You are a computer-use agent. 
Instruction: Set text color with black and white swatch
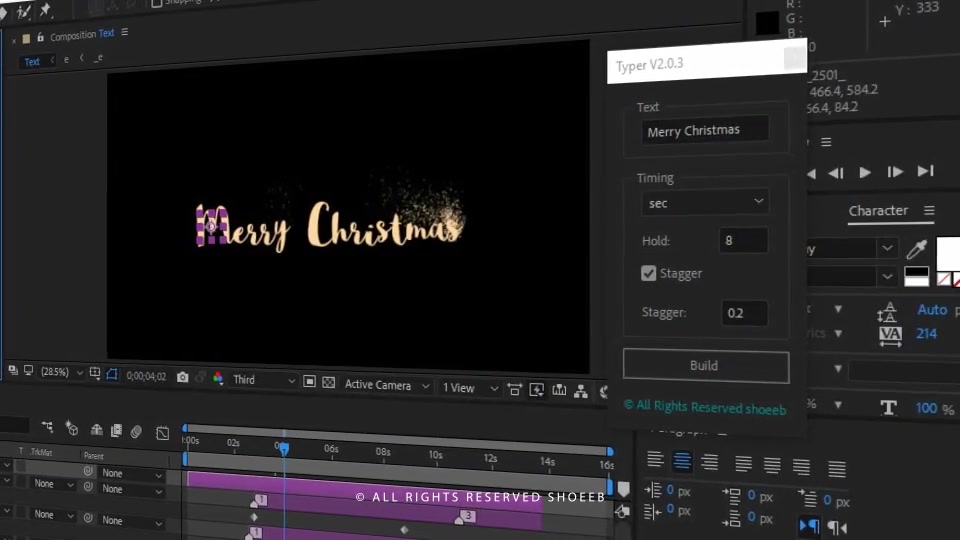[x=917, y=277]
